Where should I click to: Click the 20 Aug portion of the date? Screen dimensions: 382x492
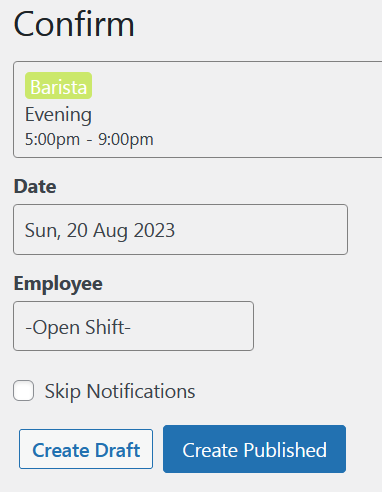[x=97, y=231]
